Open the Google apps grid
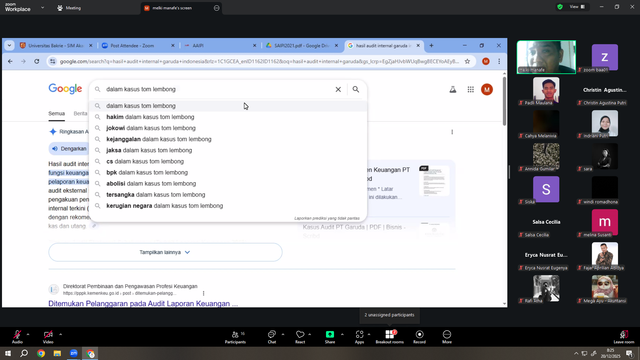The height and width of the screenshot is (360, 640). 471,89
